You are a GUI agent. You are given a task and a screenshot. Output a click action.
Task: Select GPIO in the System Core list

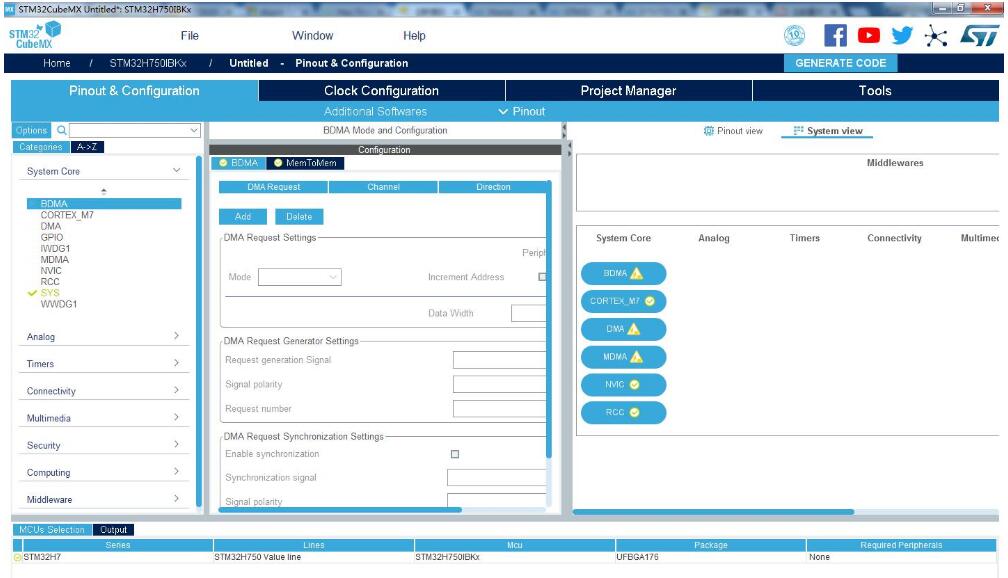pos(51,237)
